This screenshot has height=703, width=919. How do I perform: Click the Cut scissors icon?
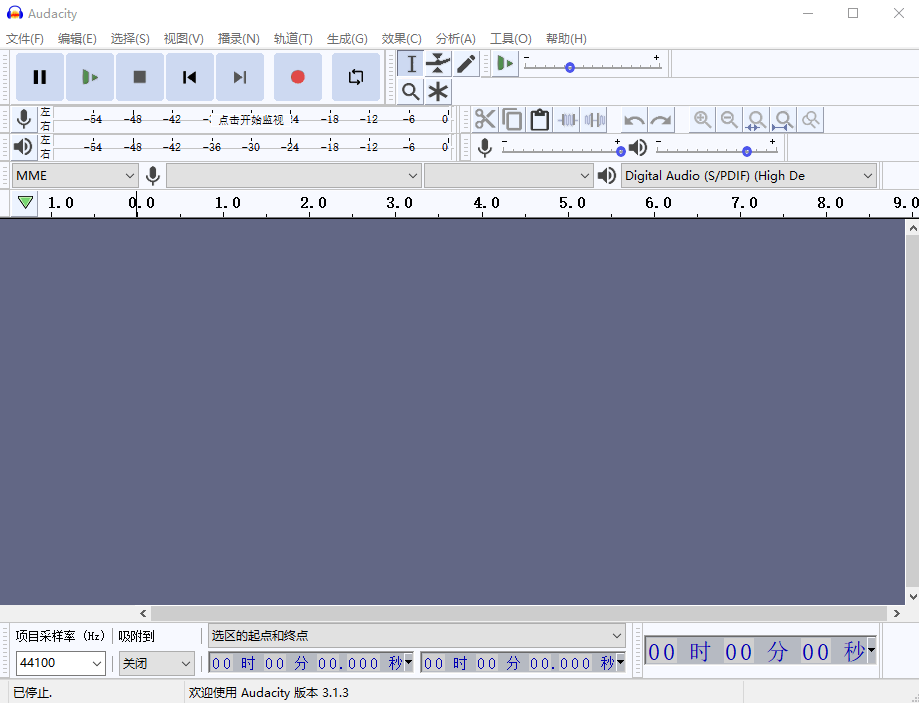(x=485, y=120)
